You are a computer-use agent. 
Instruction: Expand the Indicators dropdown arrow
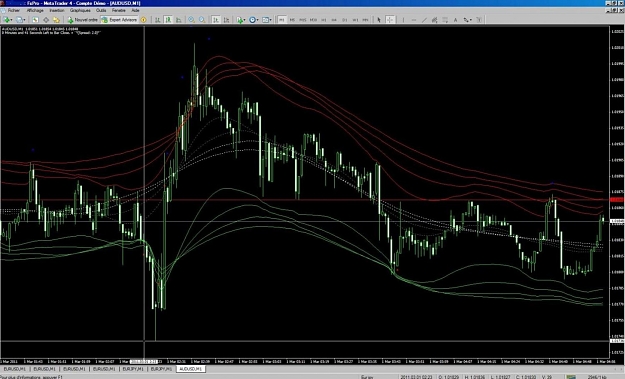244,20
